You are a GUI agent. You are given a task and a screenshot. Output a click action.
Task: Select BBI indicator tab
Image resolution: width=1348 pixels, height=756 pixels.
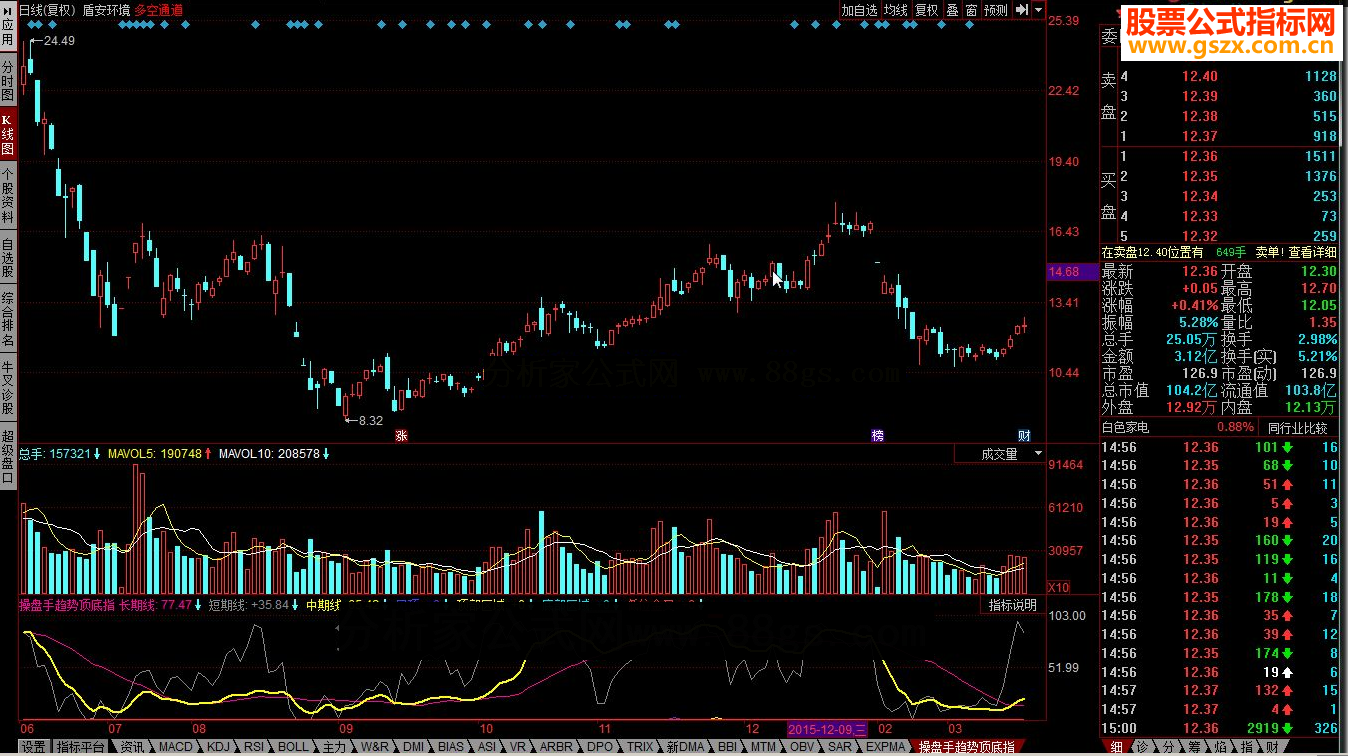[727, 747]
